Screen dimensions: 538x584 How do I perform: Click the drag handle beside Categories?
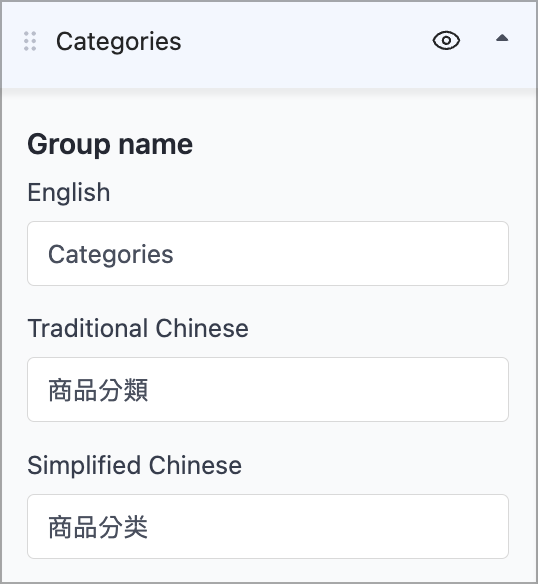point(30,41)
